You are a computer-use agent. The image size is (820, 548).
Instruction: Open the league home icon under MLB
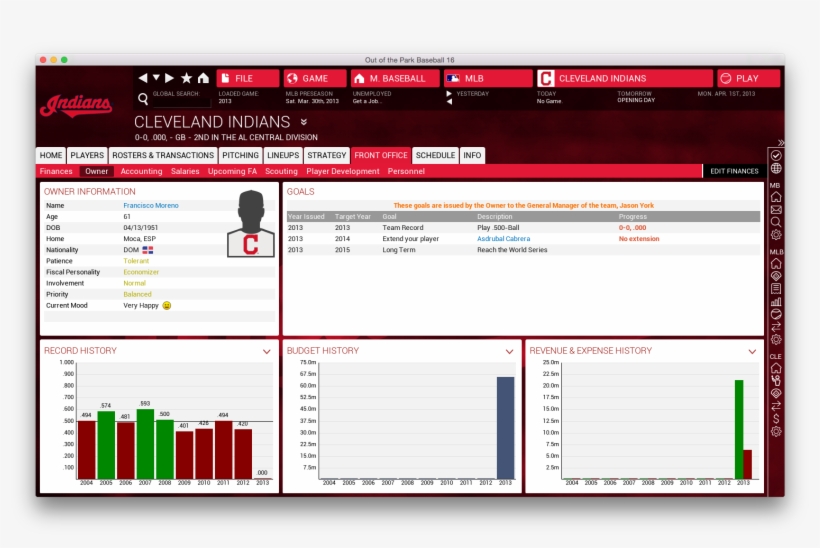pos(776,263)
